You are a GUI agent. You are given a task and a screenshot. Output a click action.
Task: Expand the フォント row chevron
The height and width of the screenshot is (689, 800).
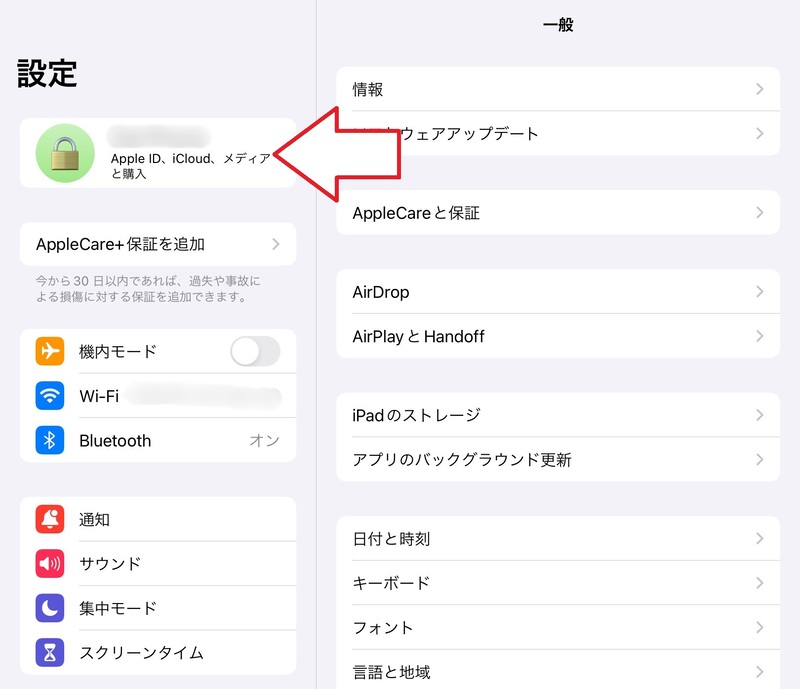(x=760, y=627)
